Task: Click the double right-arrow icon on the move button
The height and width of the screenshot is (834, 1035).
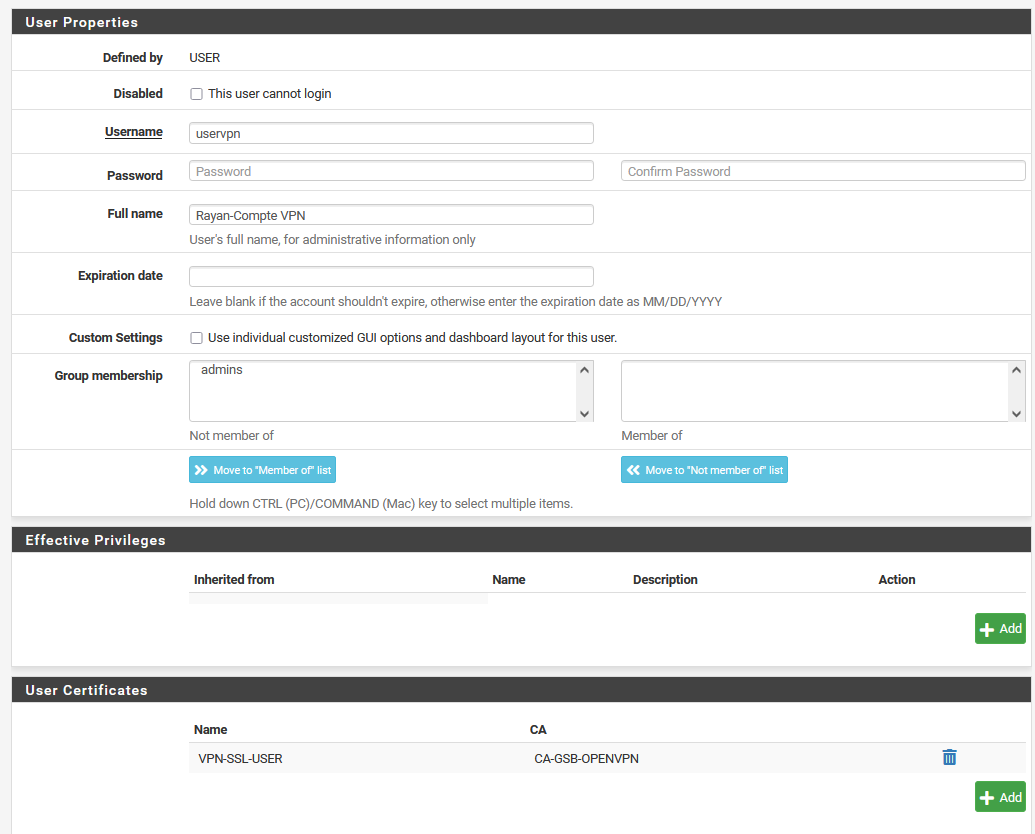Action: (x=203, y=469)
